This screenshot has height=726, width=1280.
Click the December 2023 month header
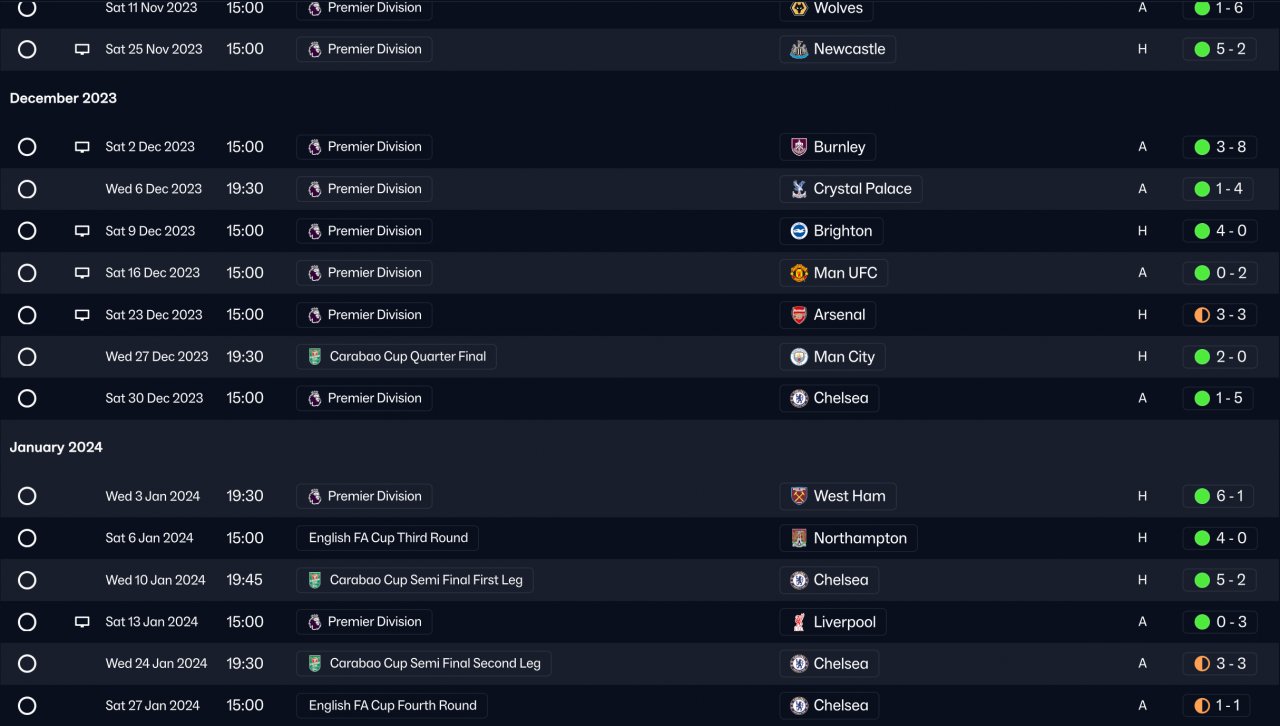pos(63,98)
